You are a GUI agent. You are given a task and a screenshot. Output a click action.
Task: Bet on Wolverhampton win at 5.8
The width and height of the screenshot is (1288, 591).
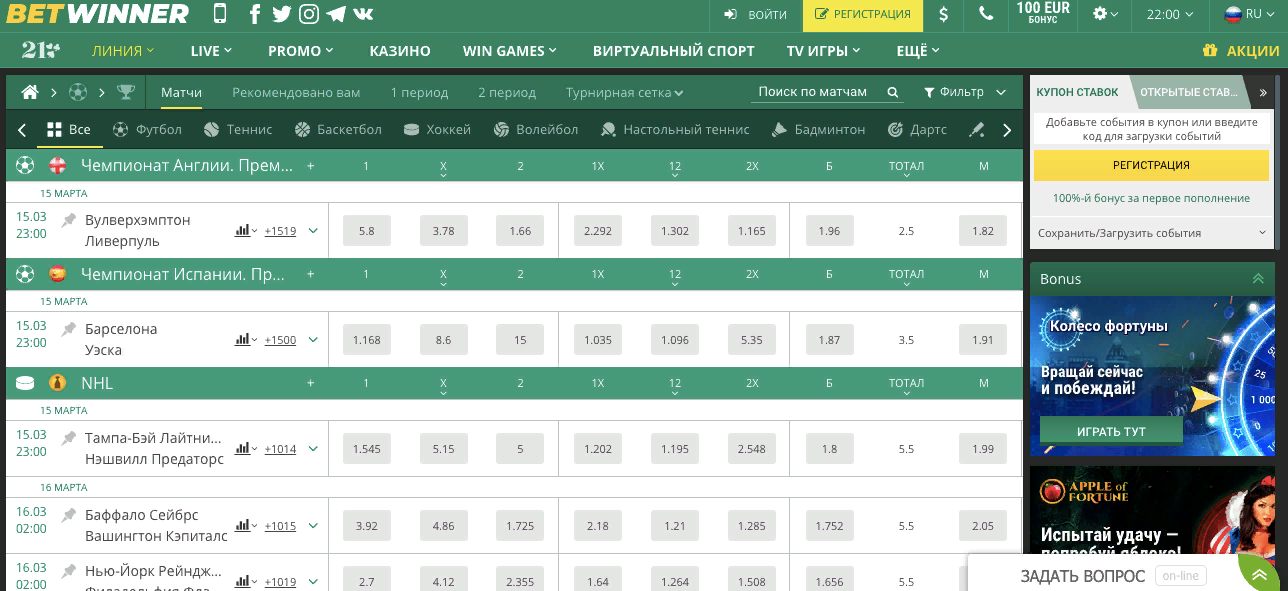coord(366,231)
